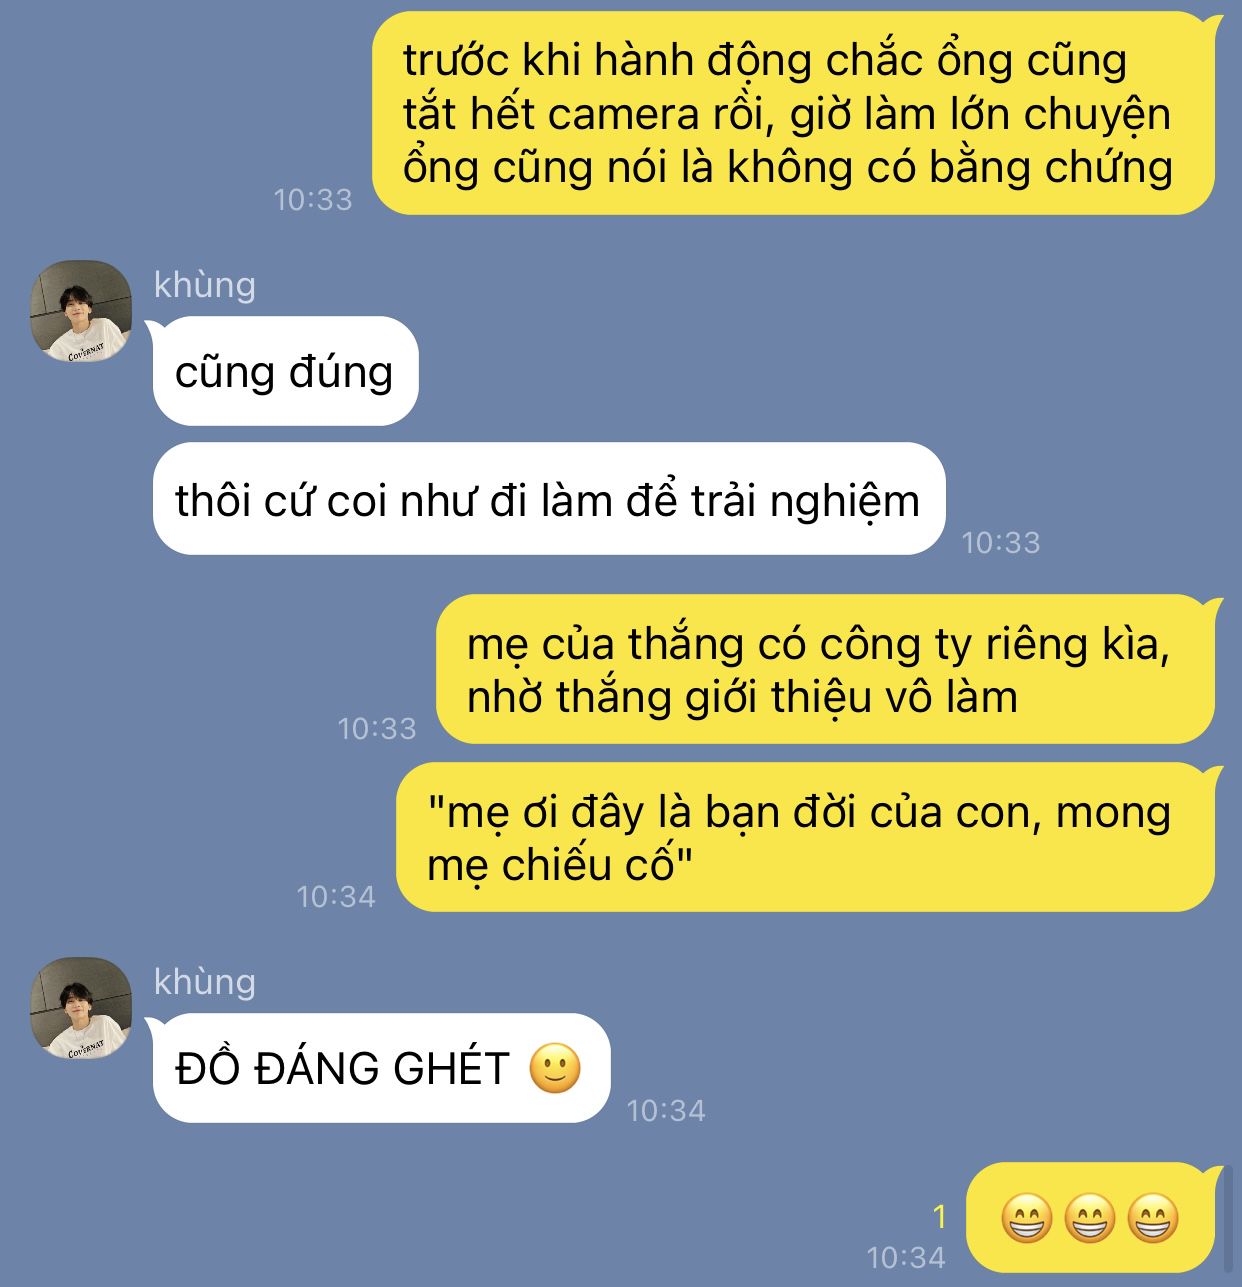This screenshot has height=1287, width=1242.
Task: Tap the read count '1' indicator
Action: tap(939, 1216)
